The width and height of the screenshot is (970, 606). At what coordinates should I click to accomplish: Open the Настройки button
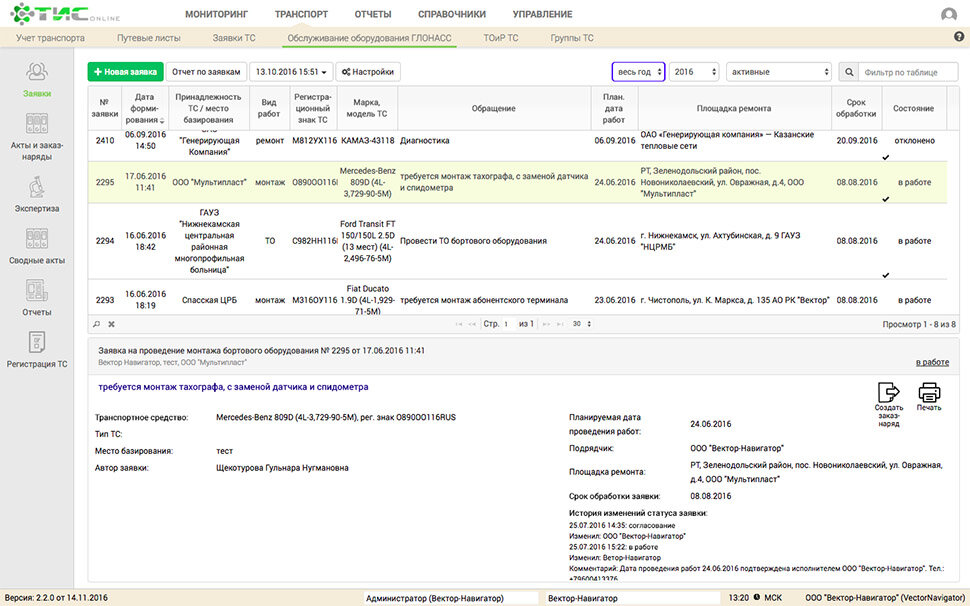[368, 72]
